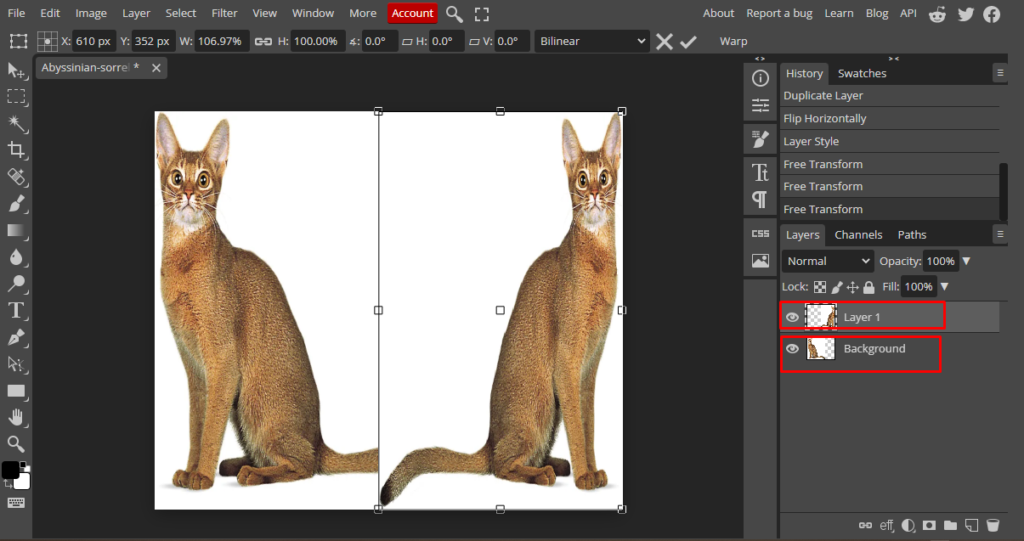This screenshot has height=541, width=1024.
Task: Toggle lock position icon
Action: pos(852,287)
